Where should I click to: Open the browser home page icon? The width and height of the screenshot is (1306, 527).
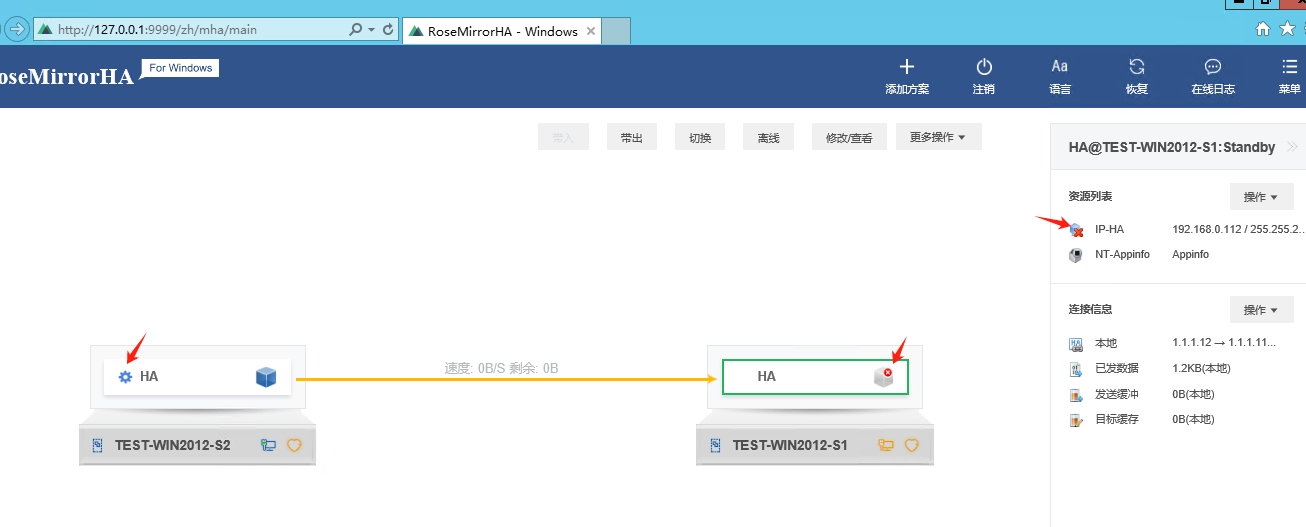tap(1264, 29)
